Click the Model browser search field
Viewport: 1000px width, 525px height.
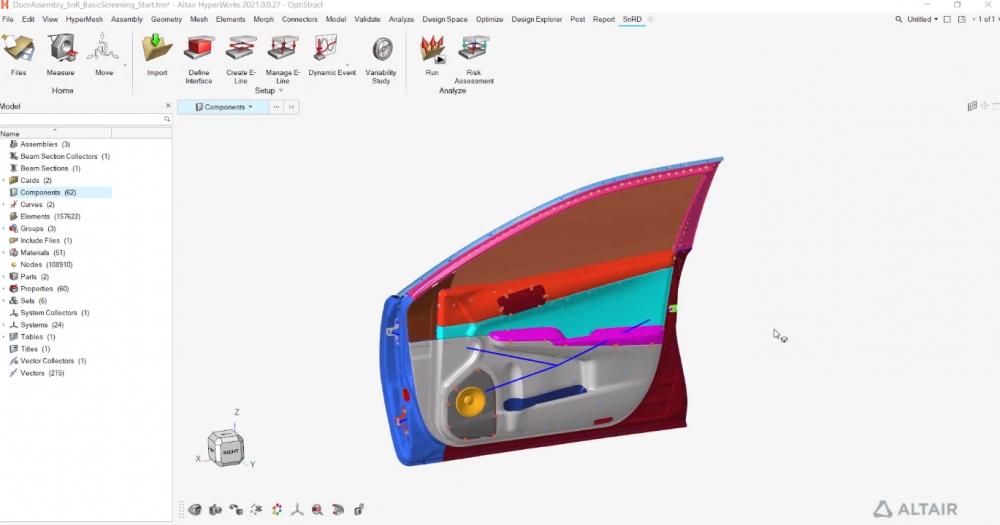click(x=82, y=119)
